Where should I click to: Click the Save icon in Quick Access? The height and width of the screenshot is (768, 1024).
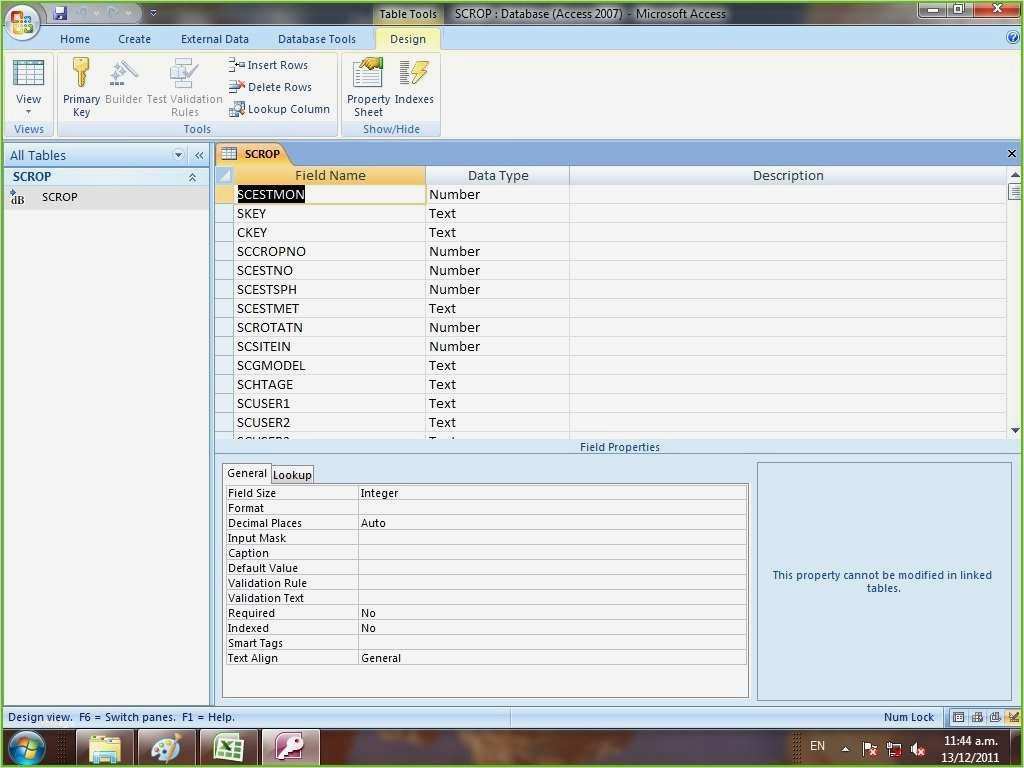pyautogui.click(x=60, y=14)
